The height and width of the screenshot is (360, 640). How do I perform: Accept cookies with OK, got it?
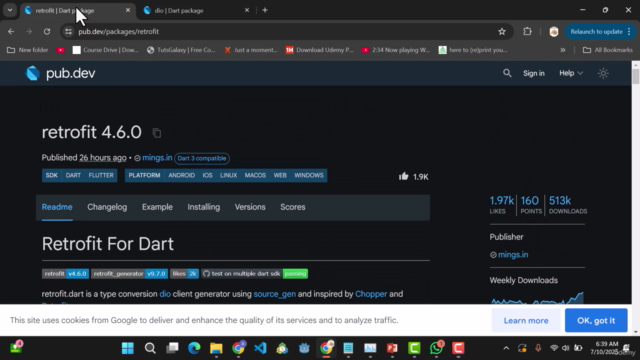point(596,320)
